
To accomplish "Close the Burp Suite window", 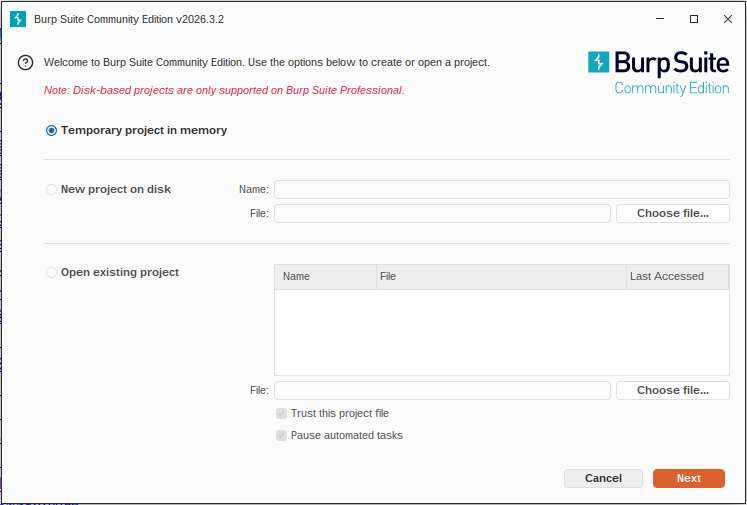I will point(728,19).
